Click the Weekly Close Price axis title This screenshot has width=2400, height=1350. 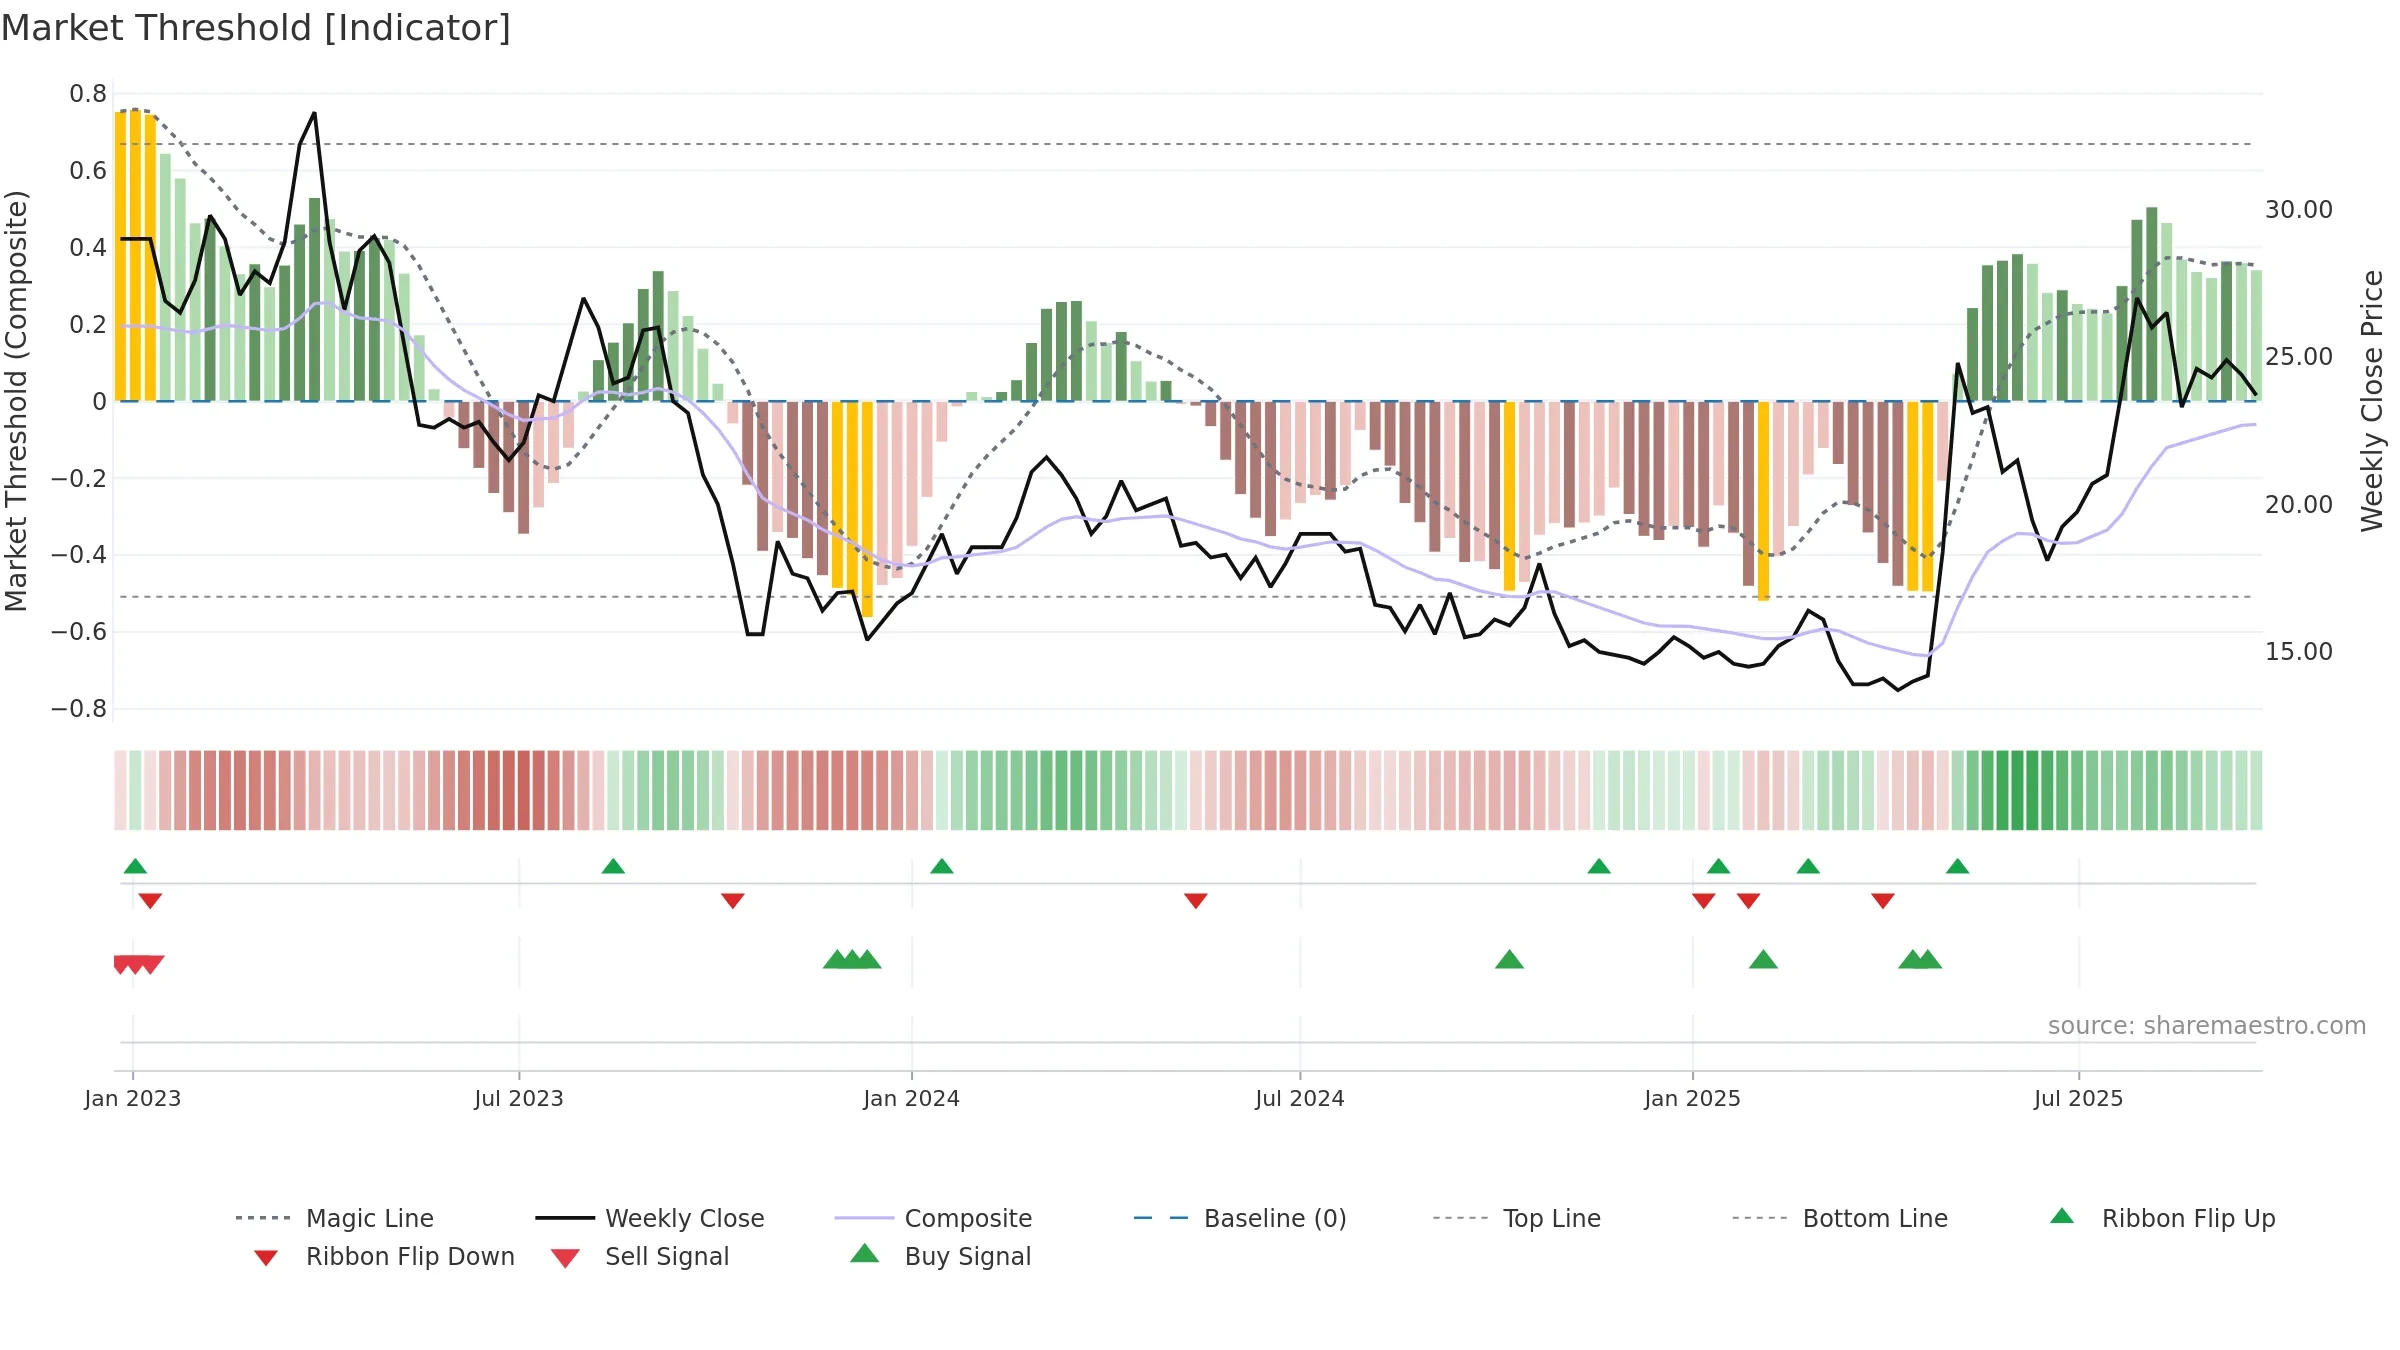click(2372, 400)
